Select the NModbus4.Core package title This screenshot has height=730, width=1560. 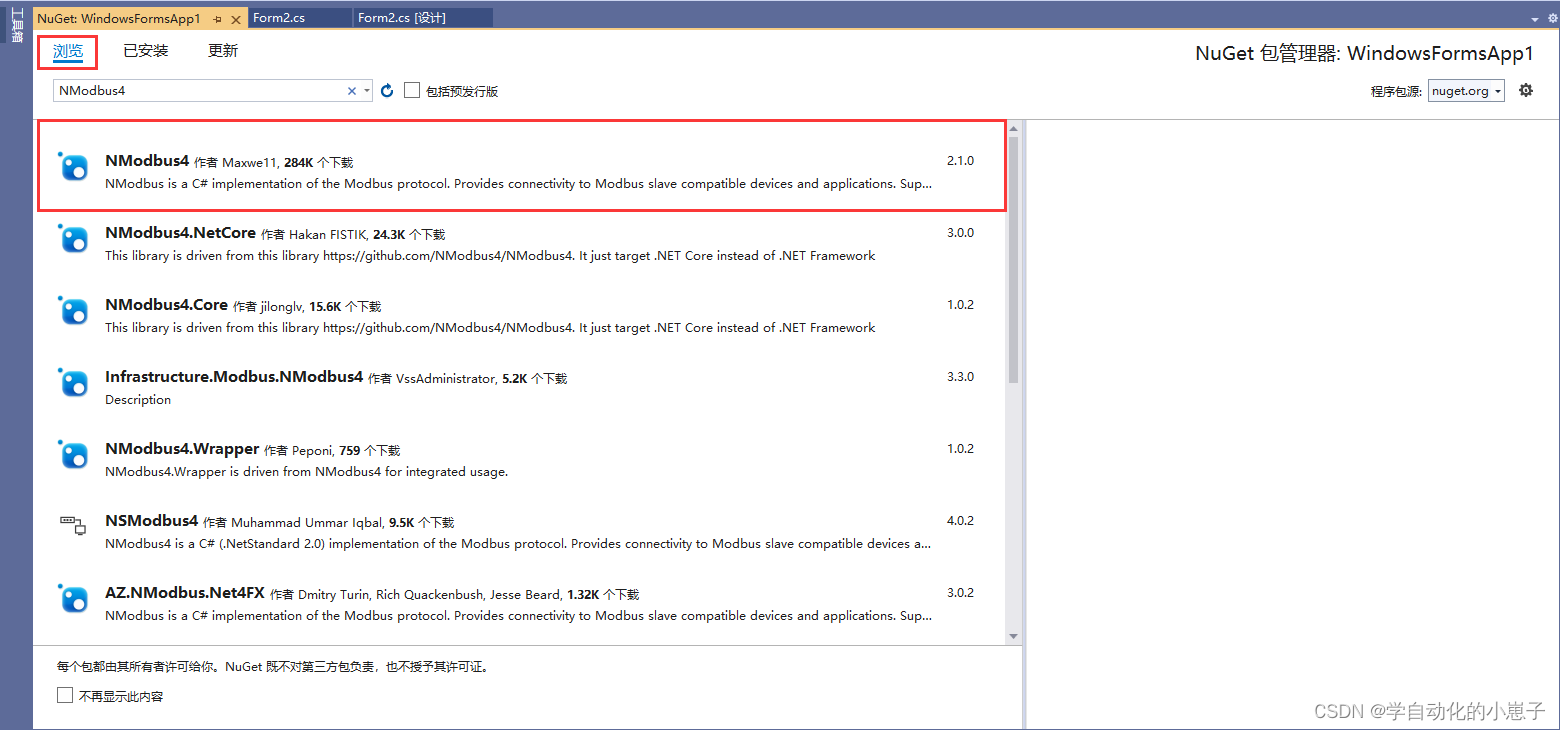point(166,305)
